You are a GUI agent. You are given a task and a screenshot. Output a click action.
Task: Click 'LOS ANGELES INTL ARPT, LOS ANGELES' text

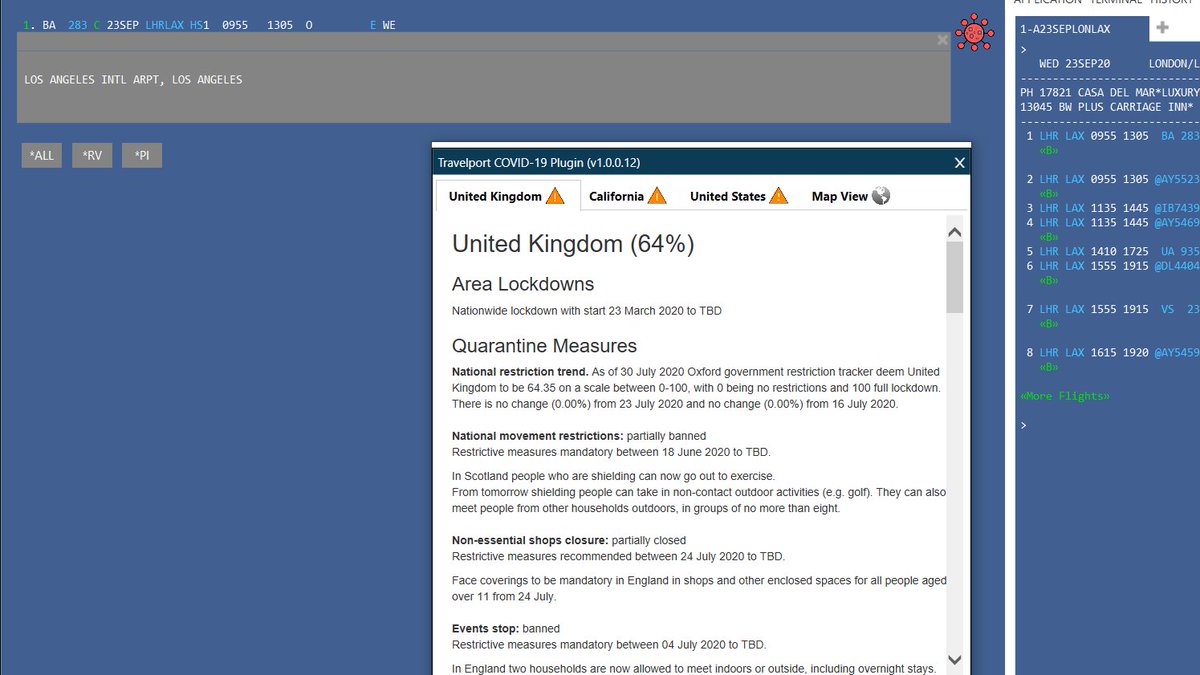pyautogui.click(x=133, y=80)
